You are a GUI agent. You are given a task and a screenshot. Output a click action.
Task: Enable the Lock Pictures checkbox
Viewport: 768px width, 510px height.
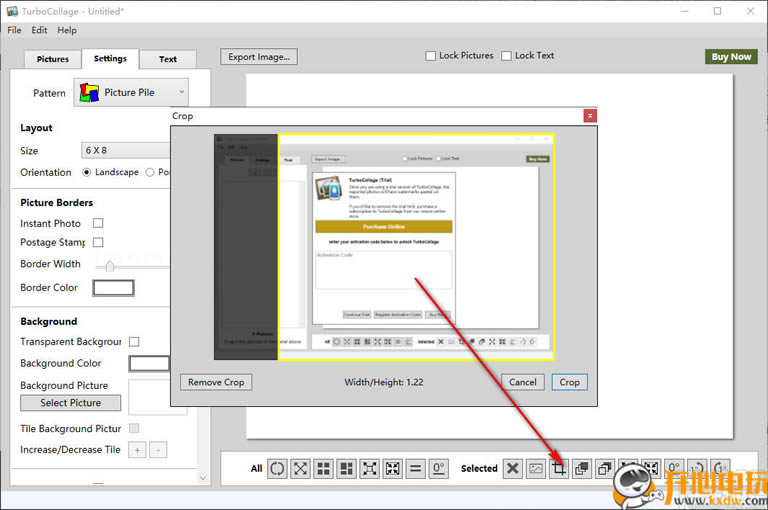pos(431,56)
